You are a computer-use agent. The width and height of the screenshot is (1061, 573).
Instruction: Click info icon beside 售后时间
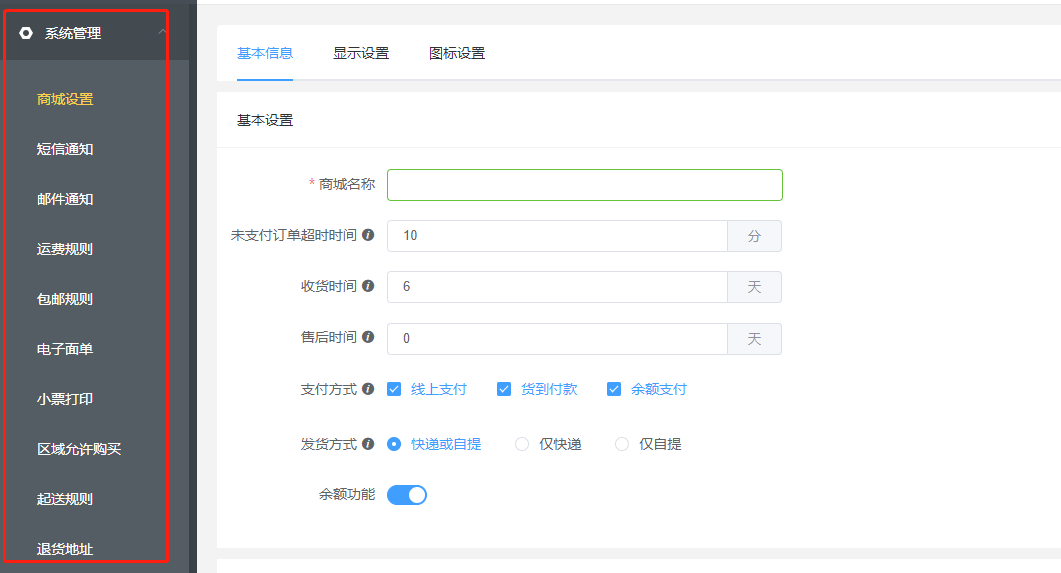point(368,337)
